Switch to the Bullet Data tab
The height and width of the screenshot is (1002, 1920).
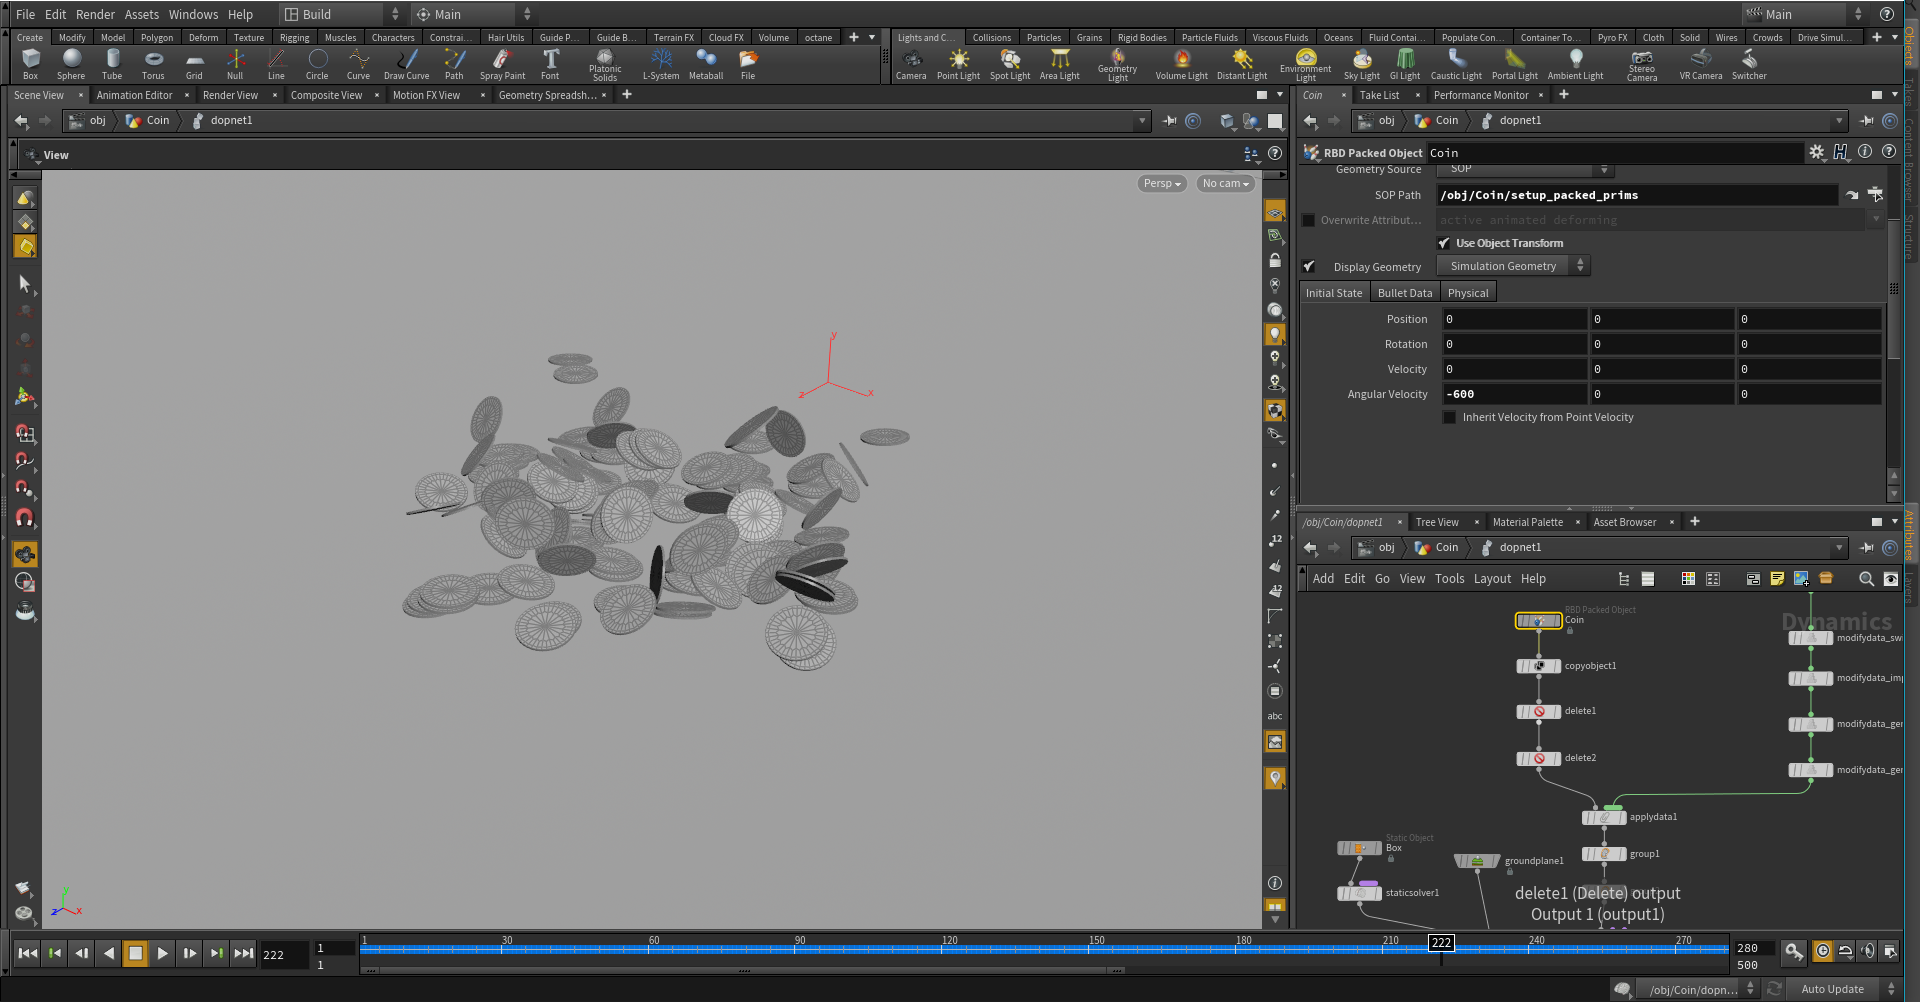click(x=1404, y=293)
